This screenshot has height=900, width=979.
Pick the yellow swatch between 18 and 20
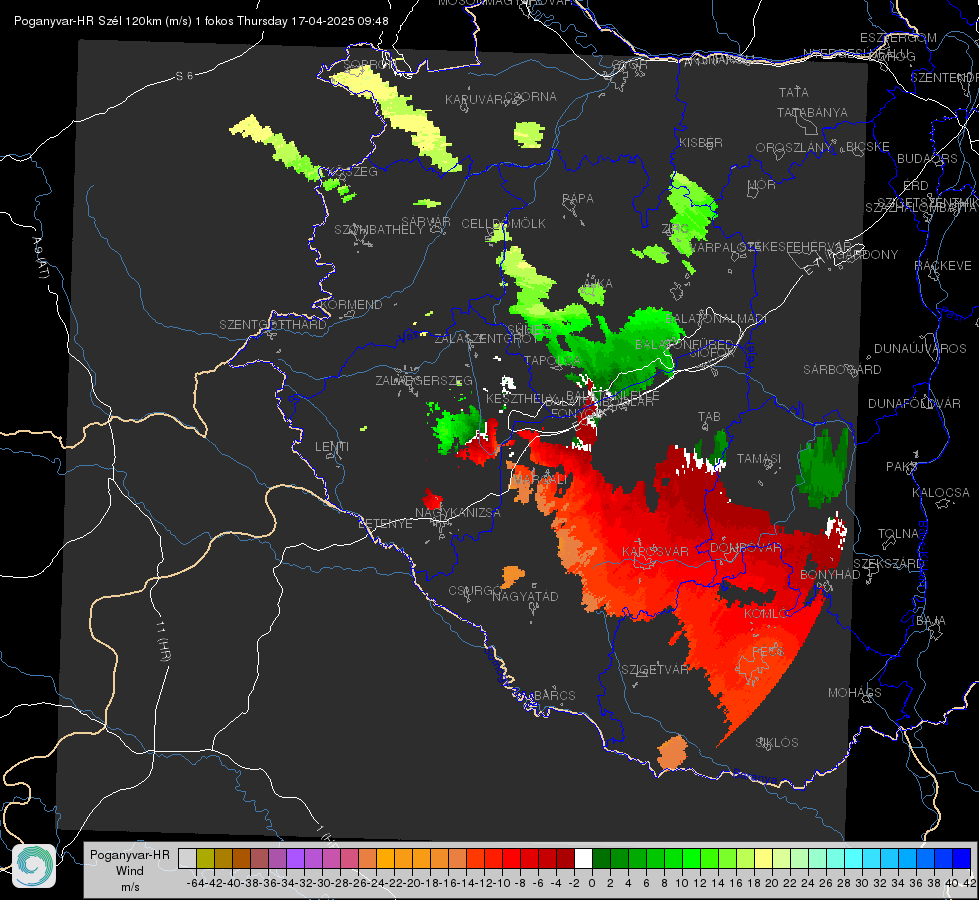coord(764,859)
